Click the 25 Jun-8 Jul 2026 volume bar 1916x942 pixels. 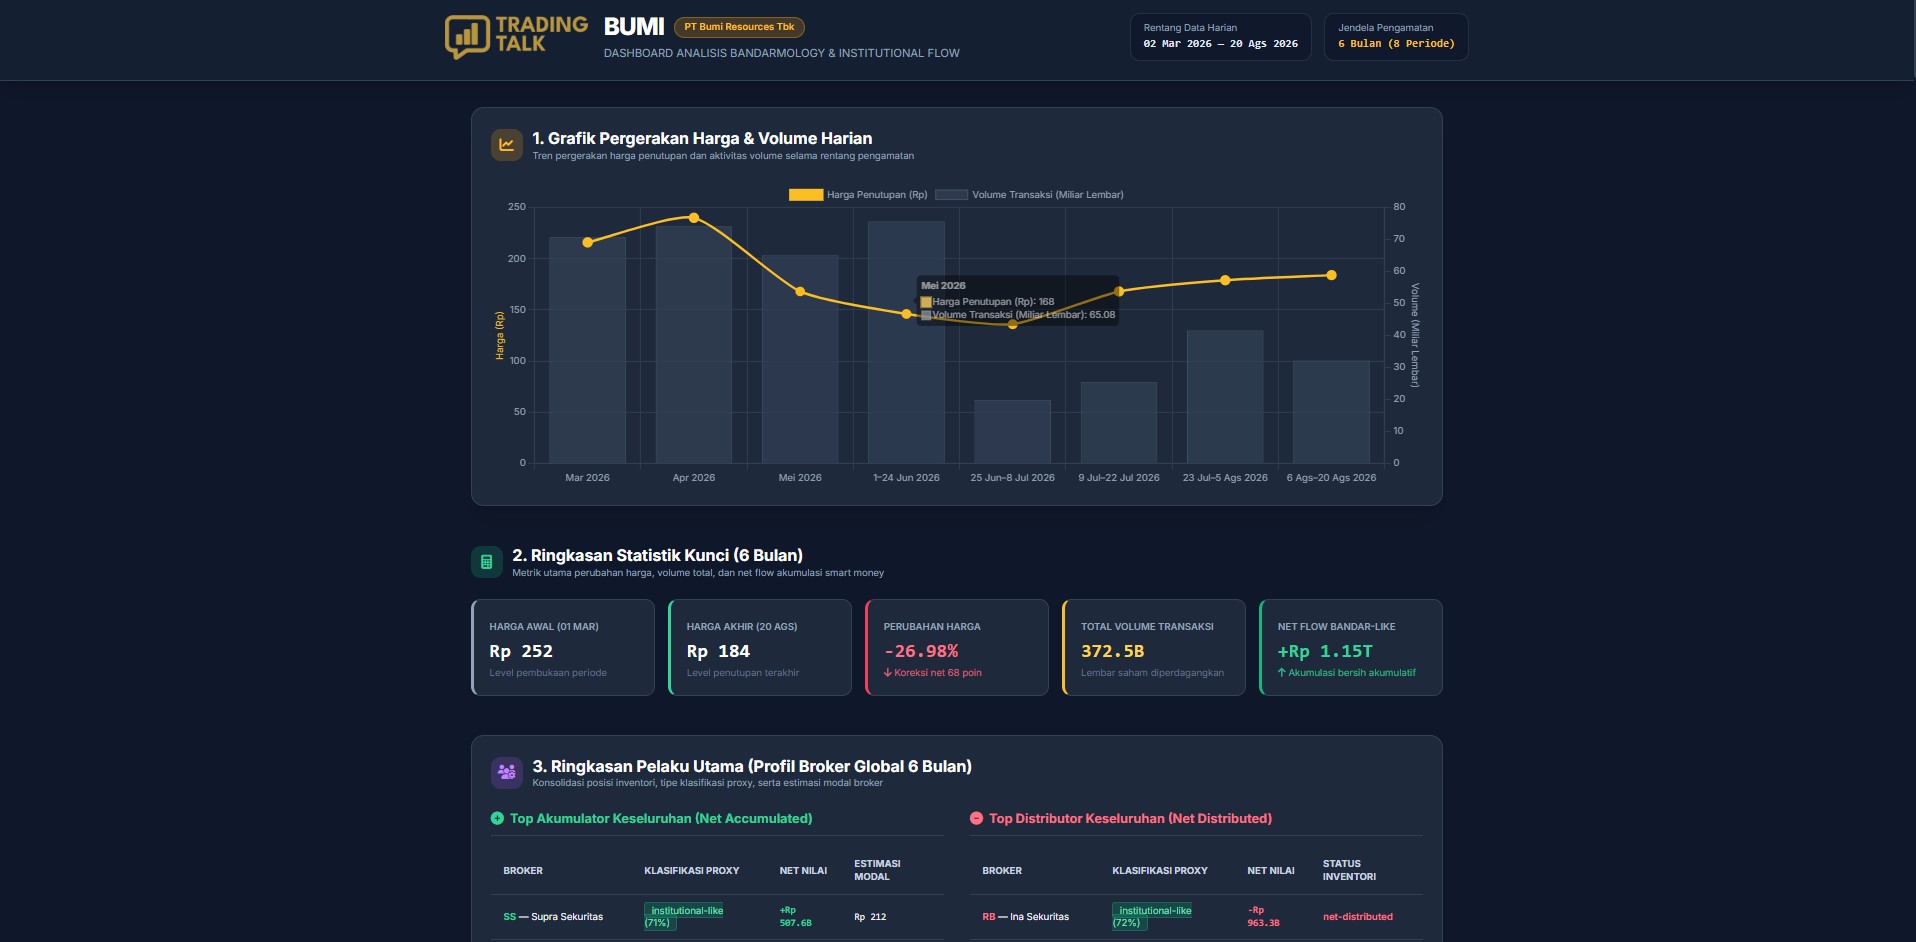coord(1013,432)
